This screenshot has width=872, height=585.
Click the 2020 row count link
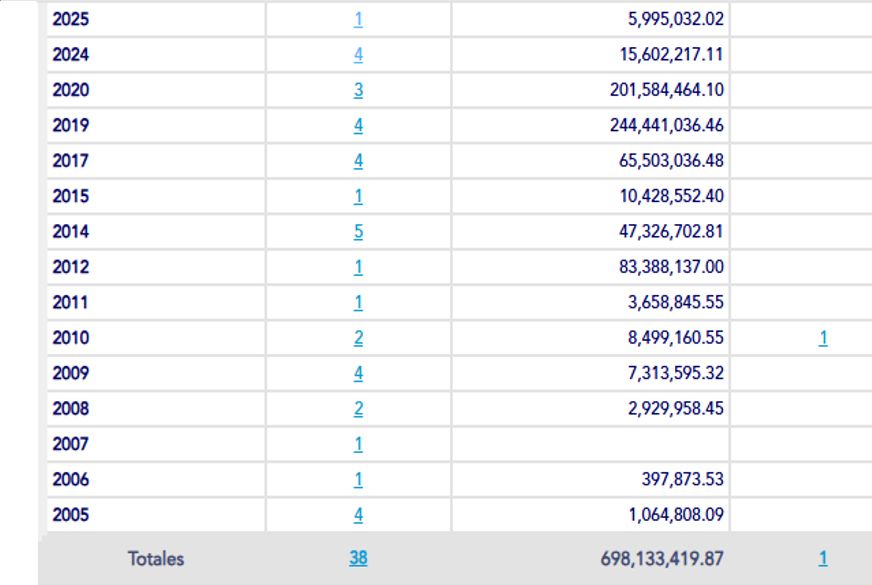coord(358,90)
